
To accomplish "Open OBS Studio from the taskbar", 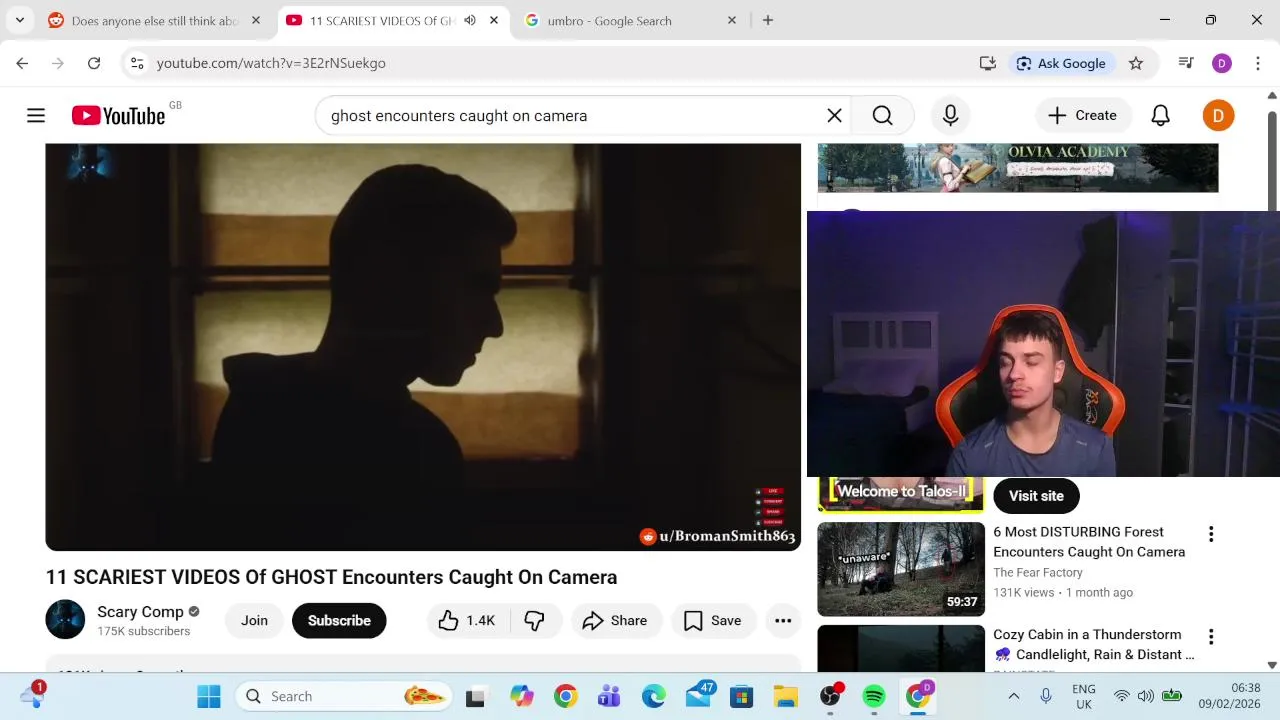I will pyautogui.click(x=830, y=696).
